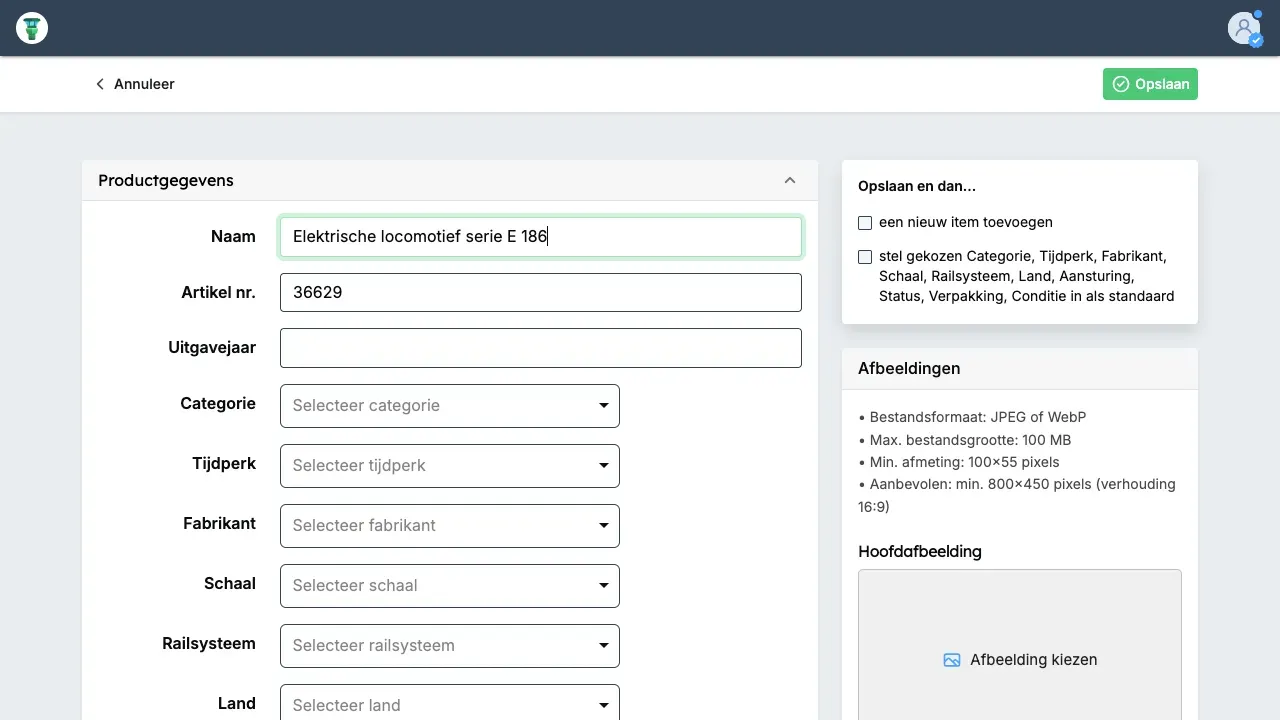Image resolution: width=1280 pixels, height=720 pixels.
Task: Expand the Land dropdown
Action: (450, 704)
